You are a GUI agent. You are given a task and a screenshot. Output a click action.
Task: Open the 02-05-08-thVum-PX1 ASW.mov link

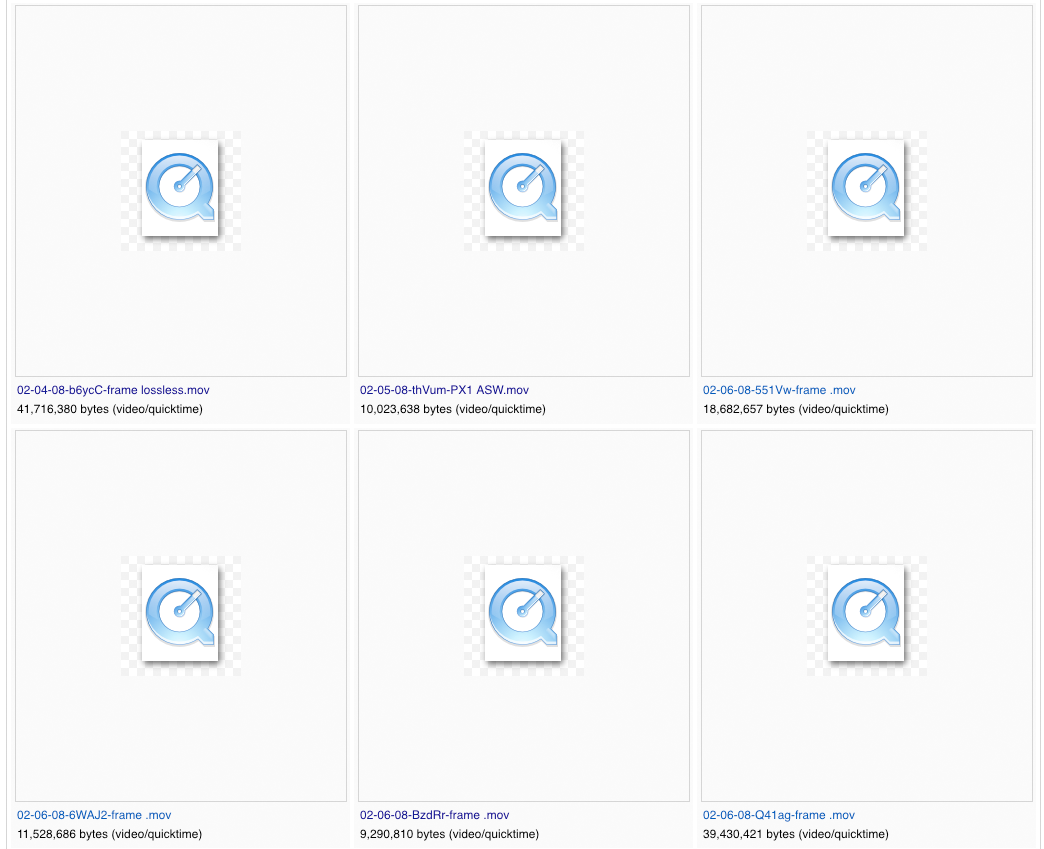443,390
